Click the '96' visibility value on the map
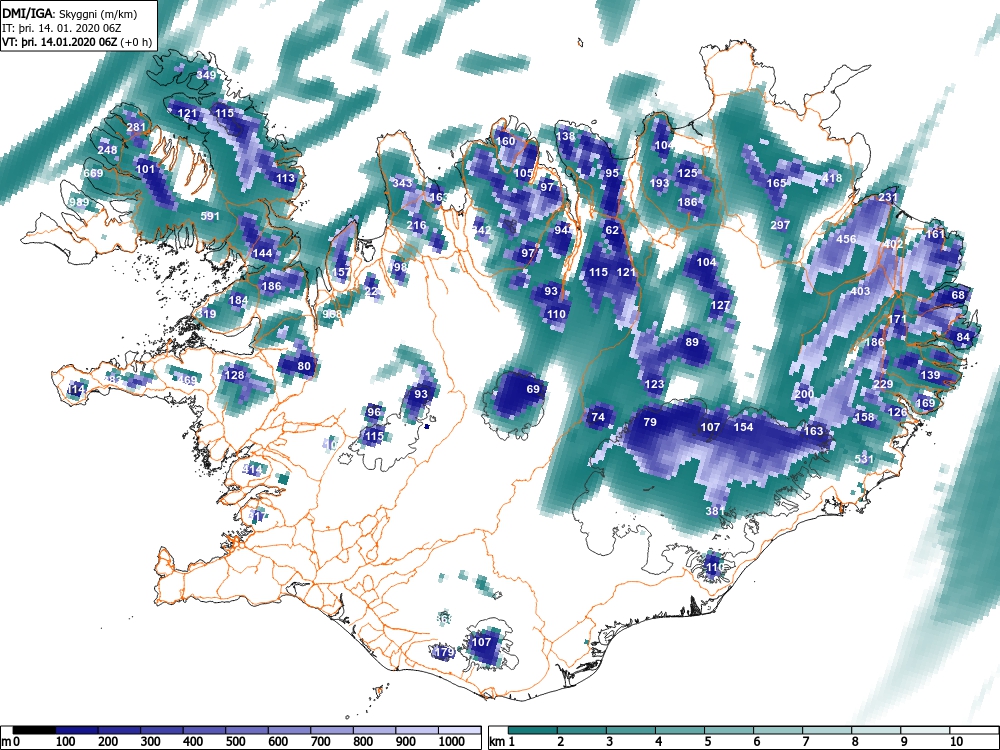 pos(374,412)
